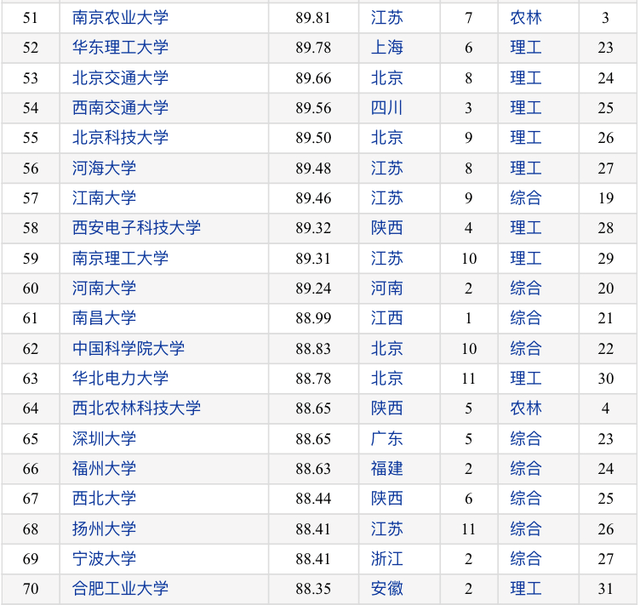Viewport: 640px width, 605px height.
Task: Select the score 88.35
Action: click(x=313, y=589)
